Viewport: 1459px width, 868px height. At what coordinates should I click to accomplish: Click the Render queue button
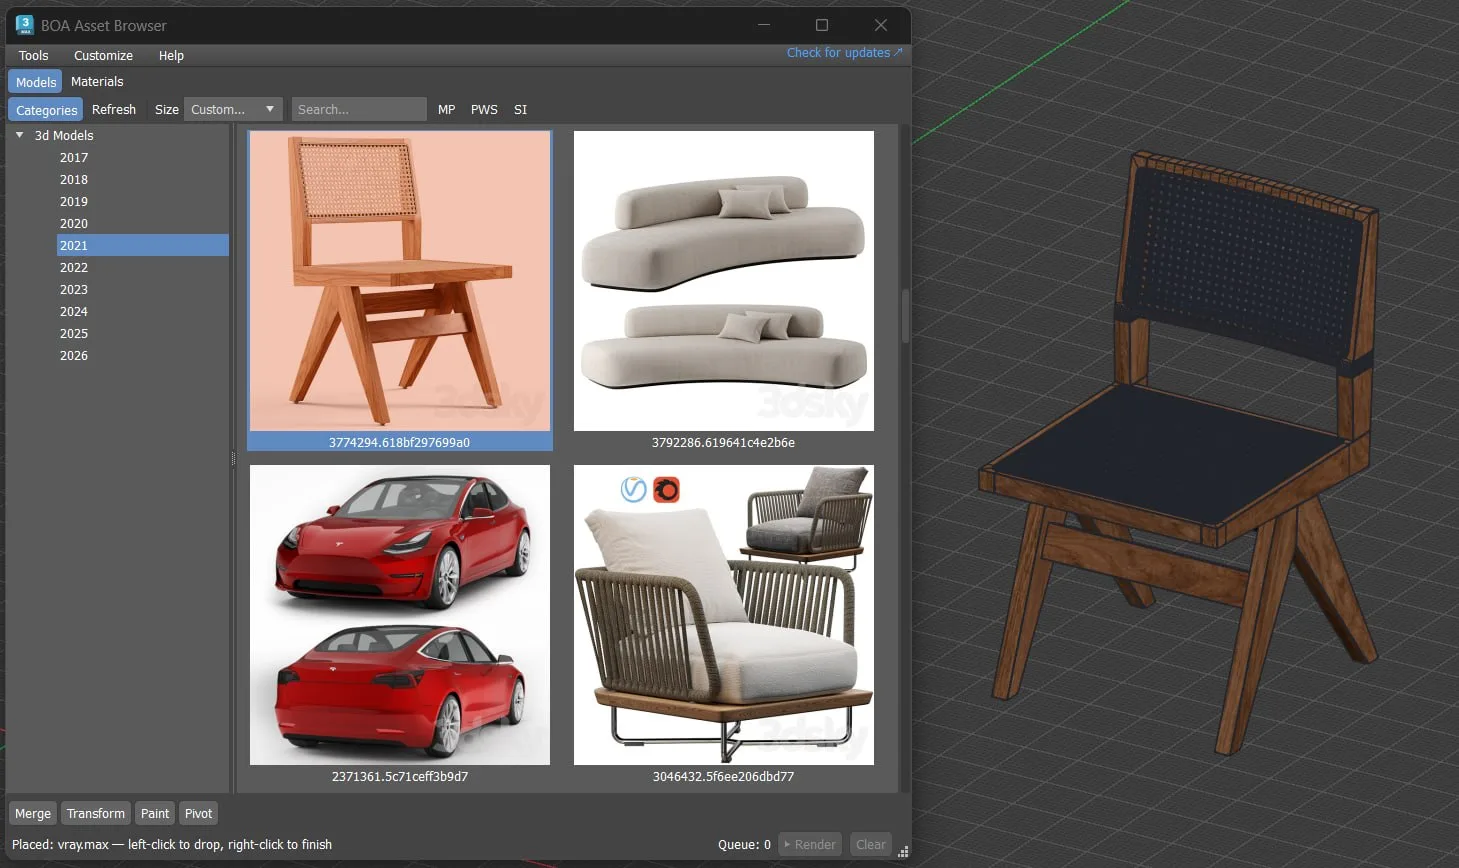(x=810, y=845)
